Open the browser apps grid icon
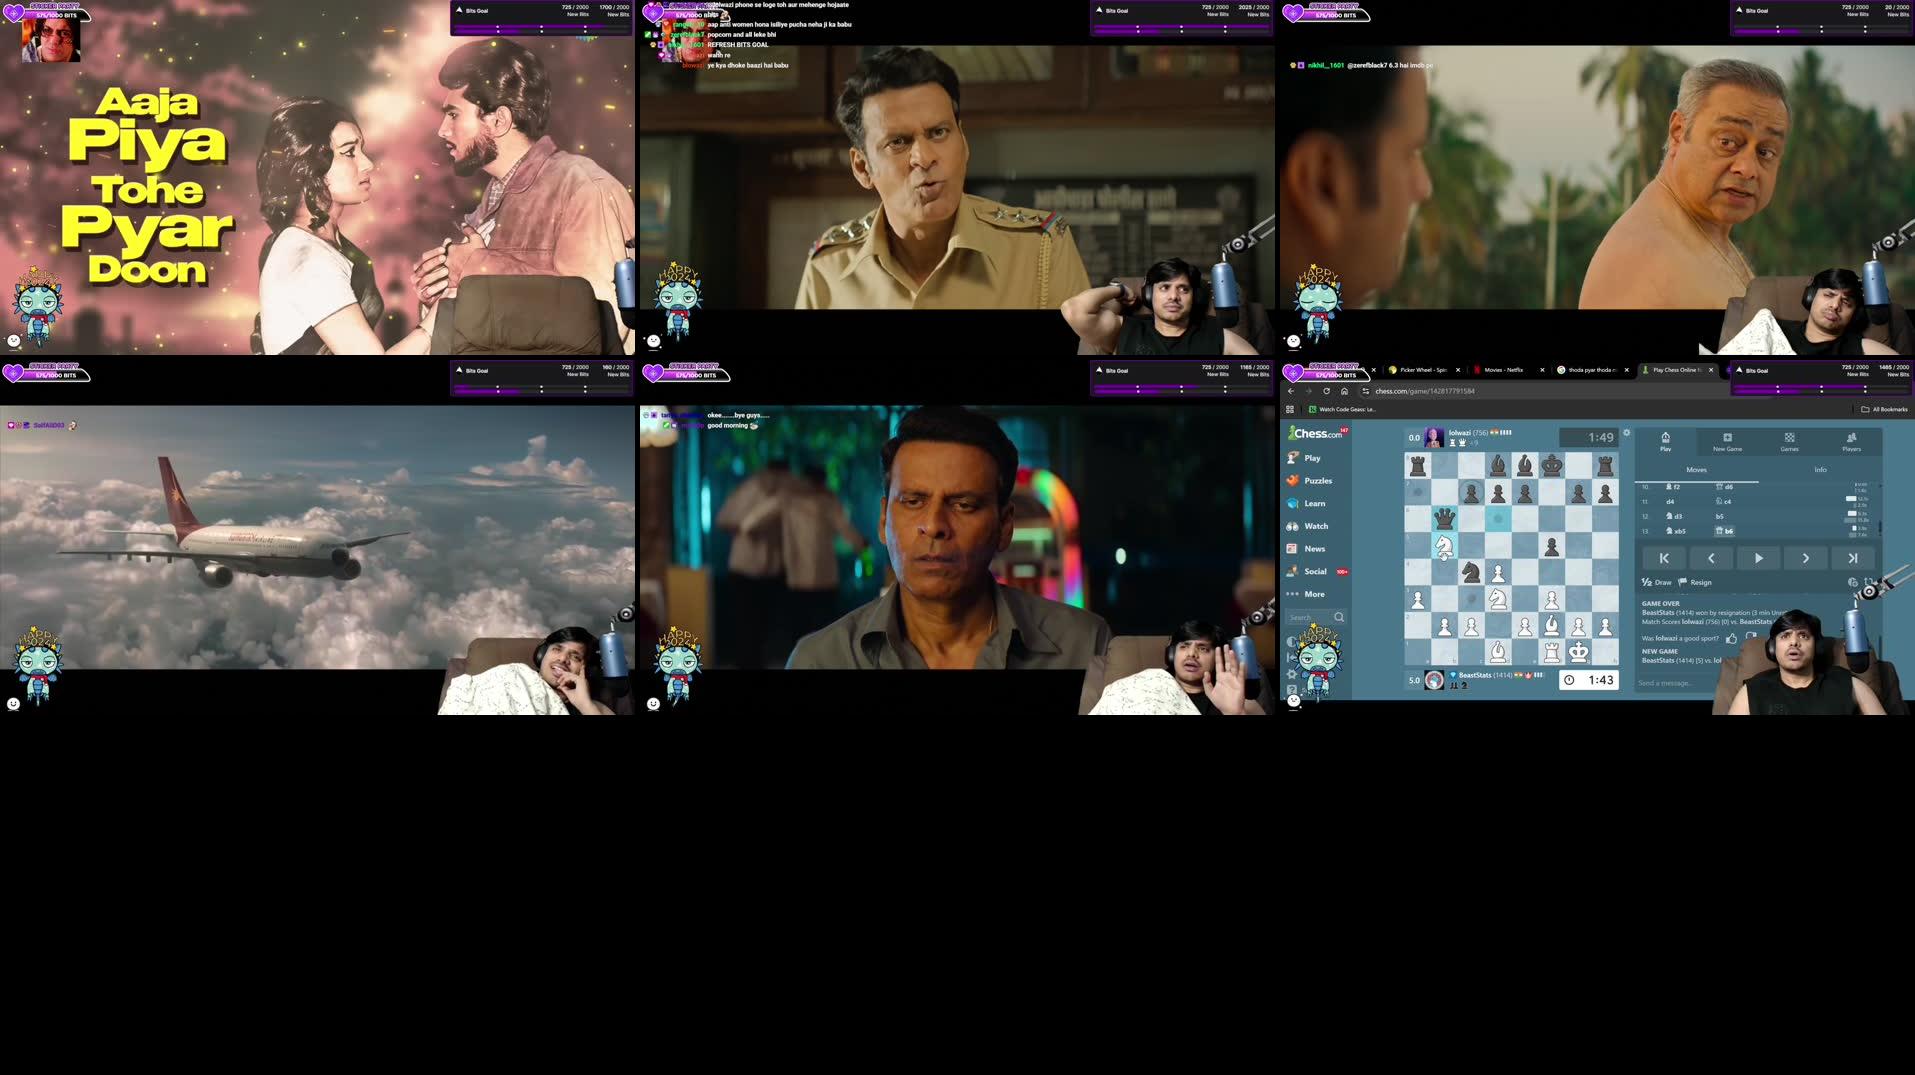1915x1075 pixels. pyautogui.click(x=1290, y=409)
